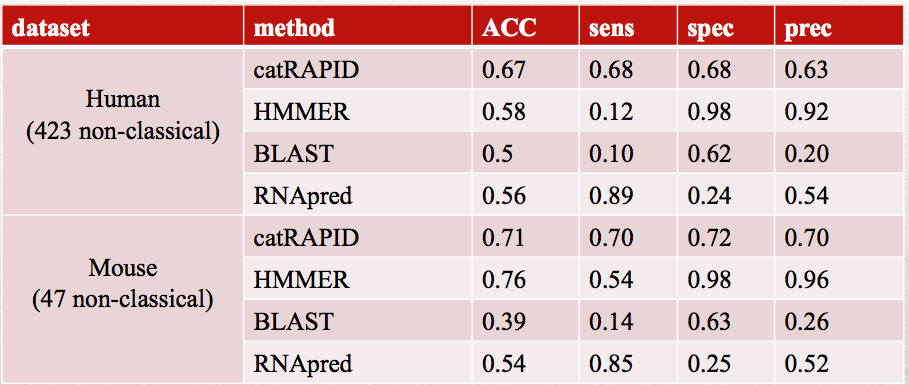The width and height of the screenshot is (909, 385).
Task: Click the 'prec' column header
Action: [x=841, y=26]
